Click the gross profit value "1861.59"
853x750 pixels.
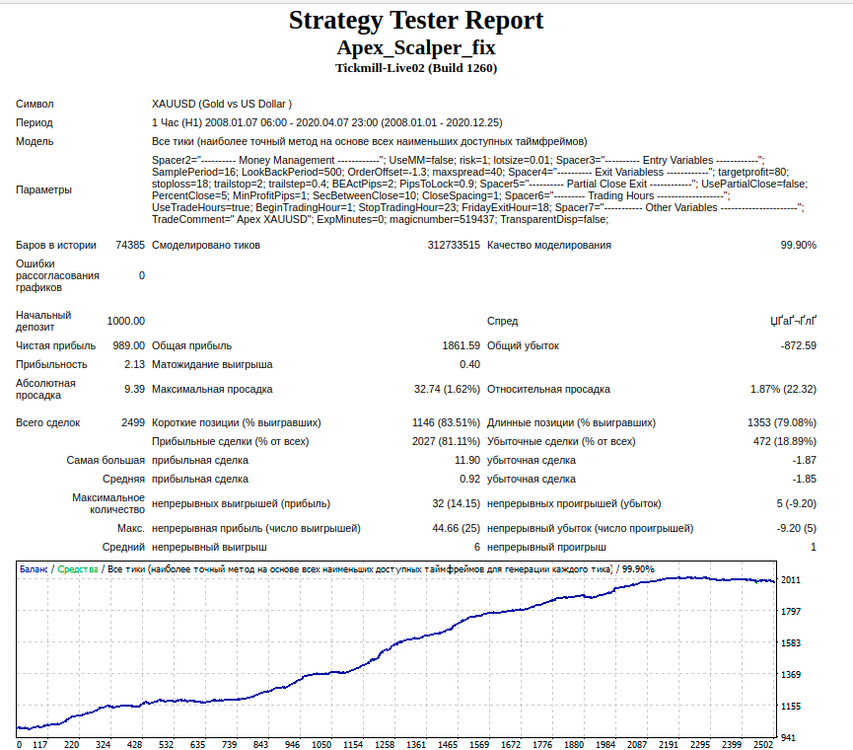461,346
